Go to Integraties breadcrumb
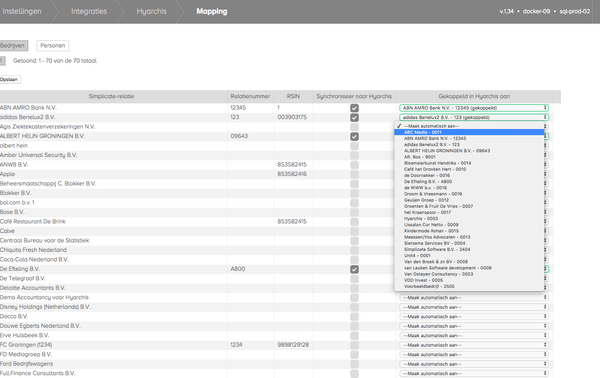Screen dimensions: 600x378 [x=89, y=11]
